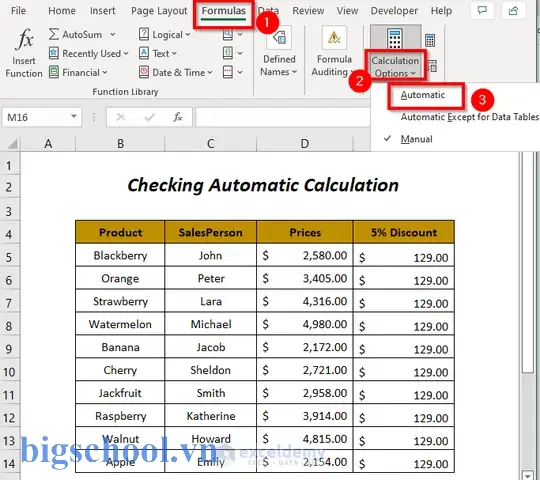The image size is (540, 480).
Task: Click into the formula bar input
Action: point(282,117)
